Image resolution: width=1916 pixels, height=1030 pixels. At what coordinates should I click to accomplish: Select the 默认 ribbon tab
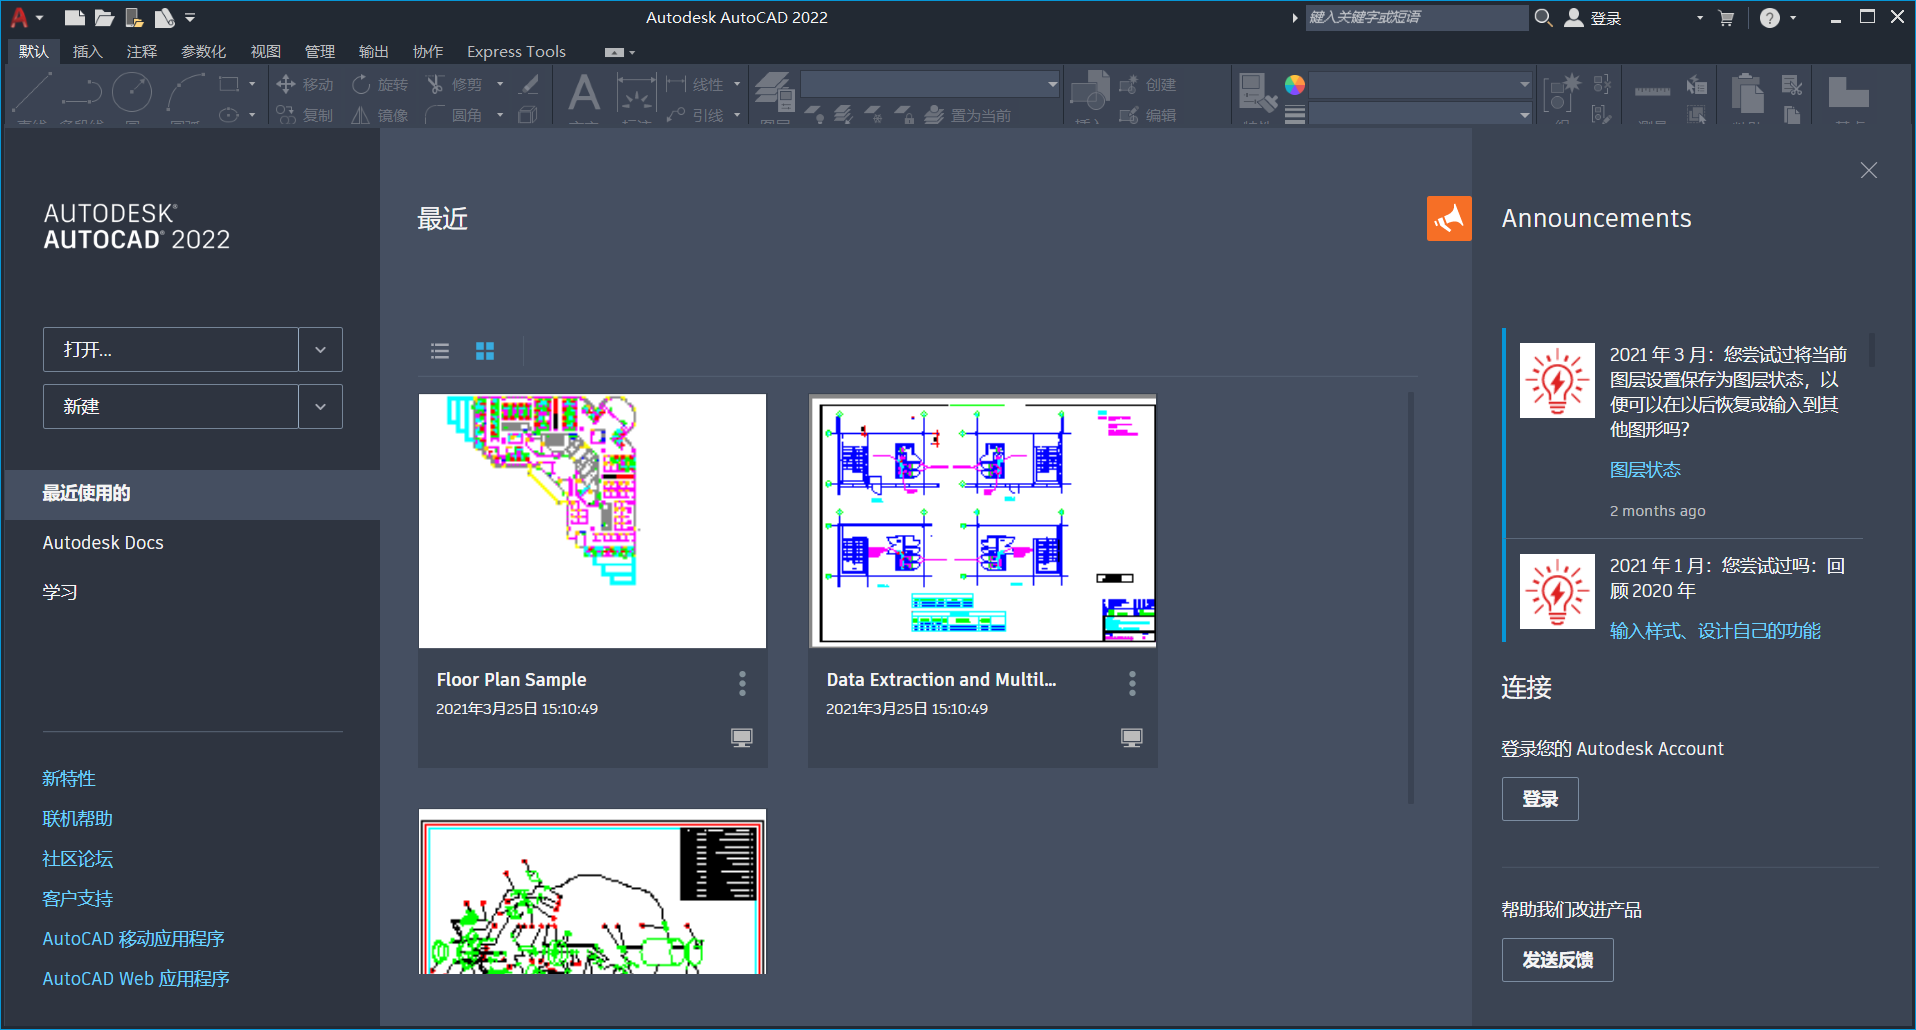34,51
